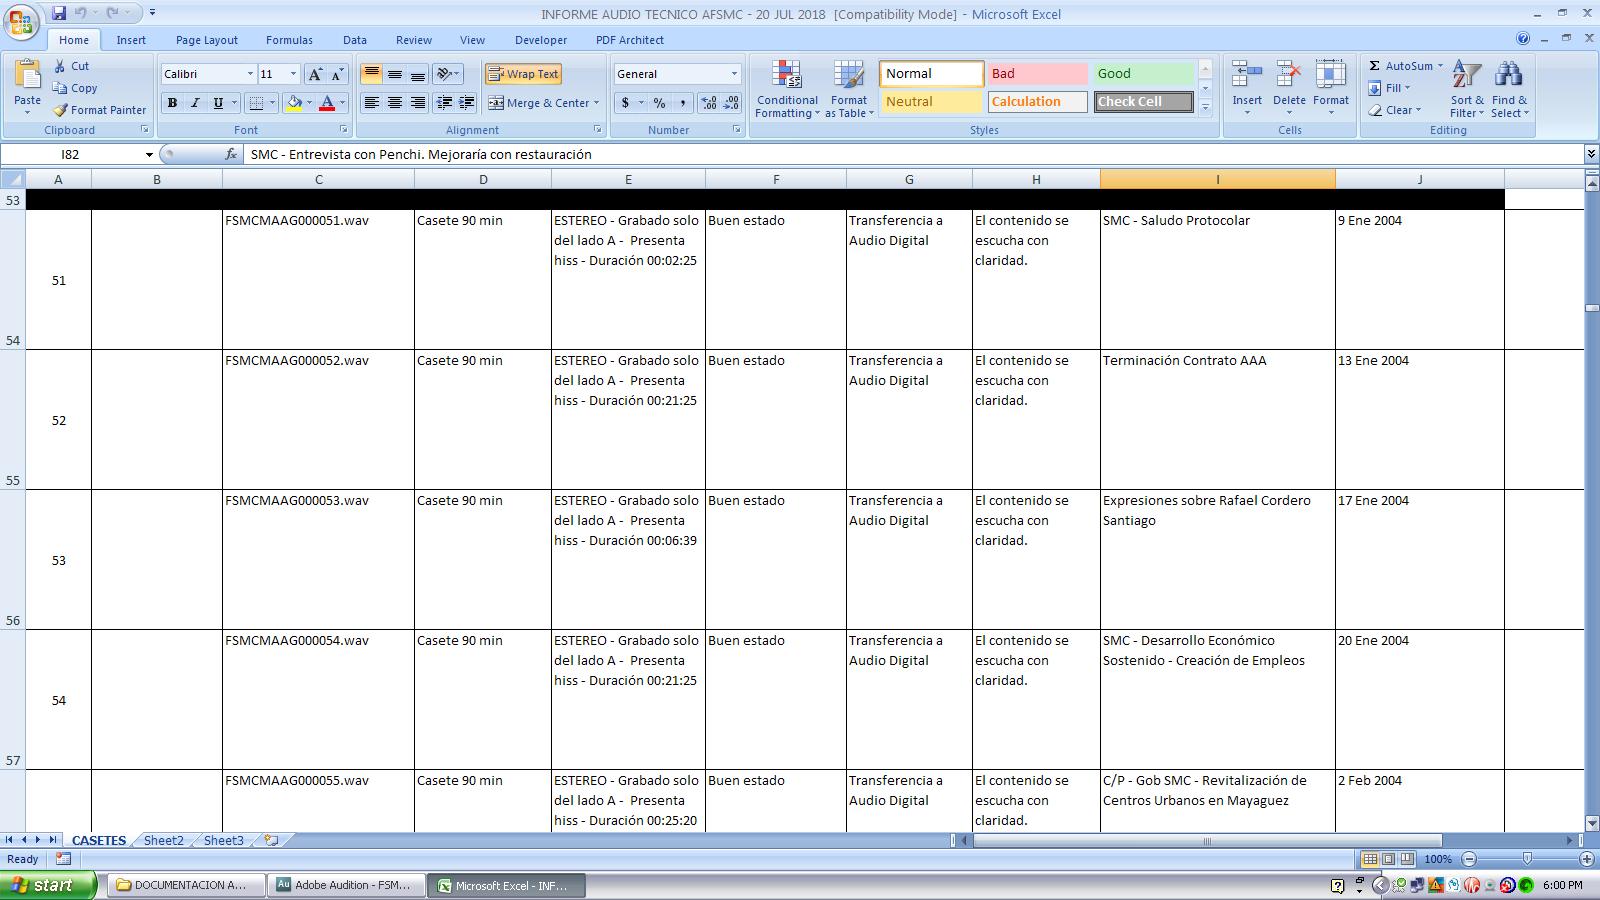Viewport: 1600px width, 900px height.
Task: Click the Find & Select binoculars icon
Action: point(1508,75)
